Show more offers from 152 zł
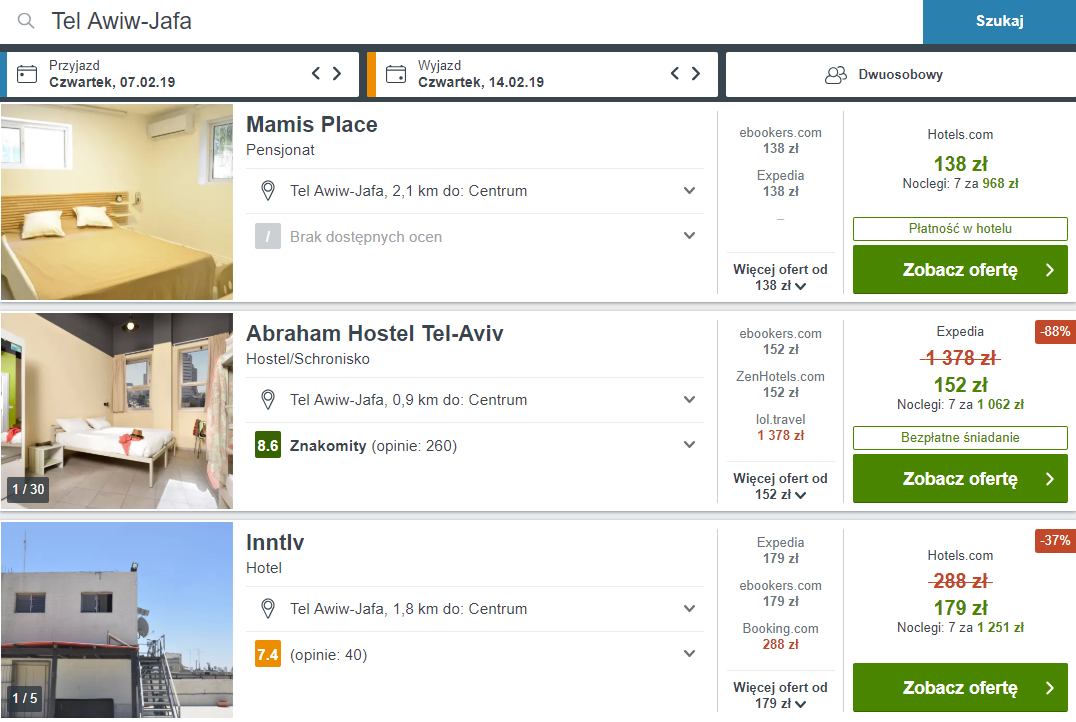Image resolution: width=1076 pixels, height=722 pixels. 780,487
